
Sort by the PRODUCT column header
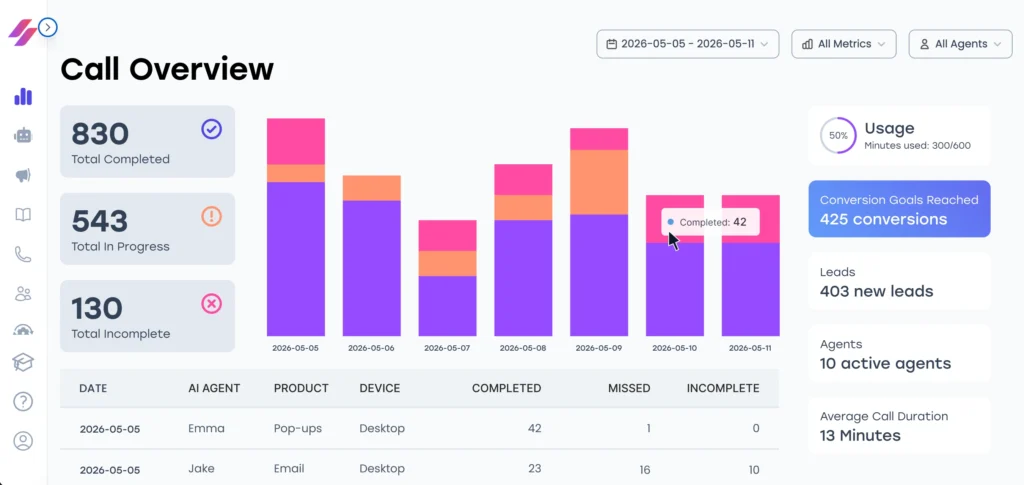point(301,388)
